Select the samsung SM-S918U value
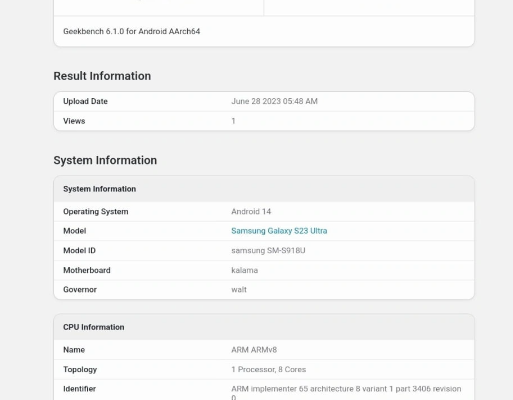513x400 pixels. 268,251
